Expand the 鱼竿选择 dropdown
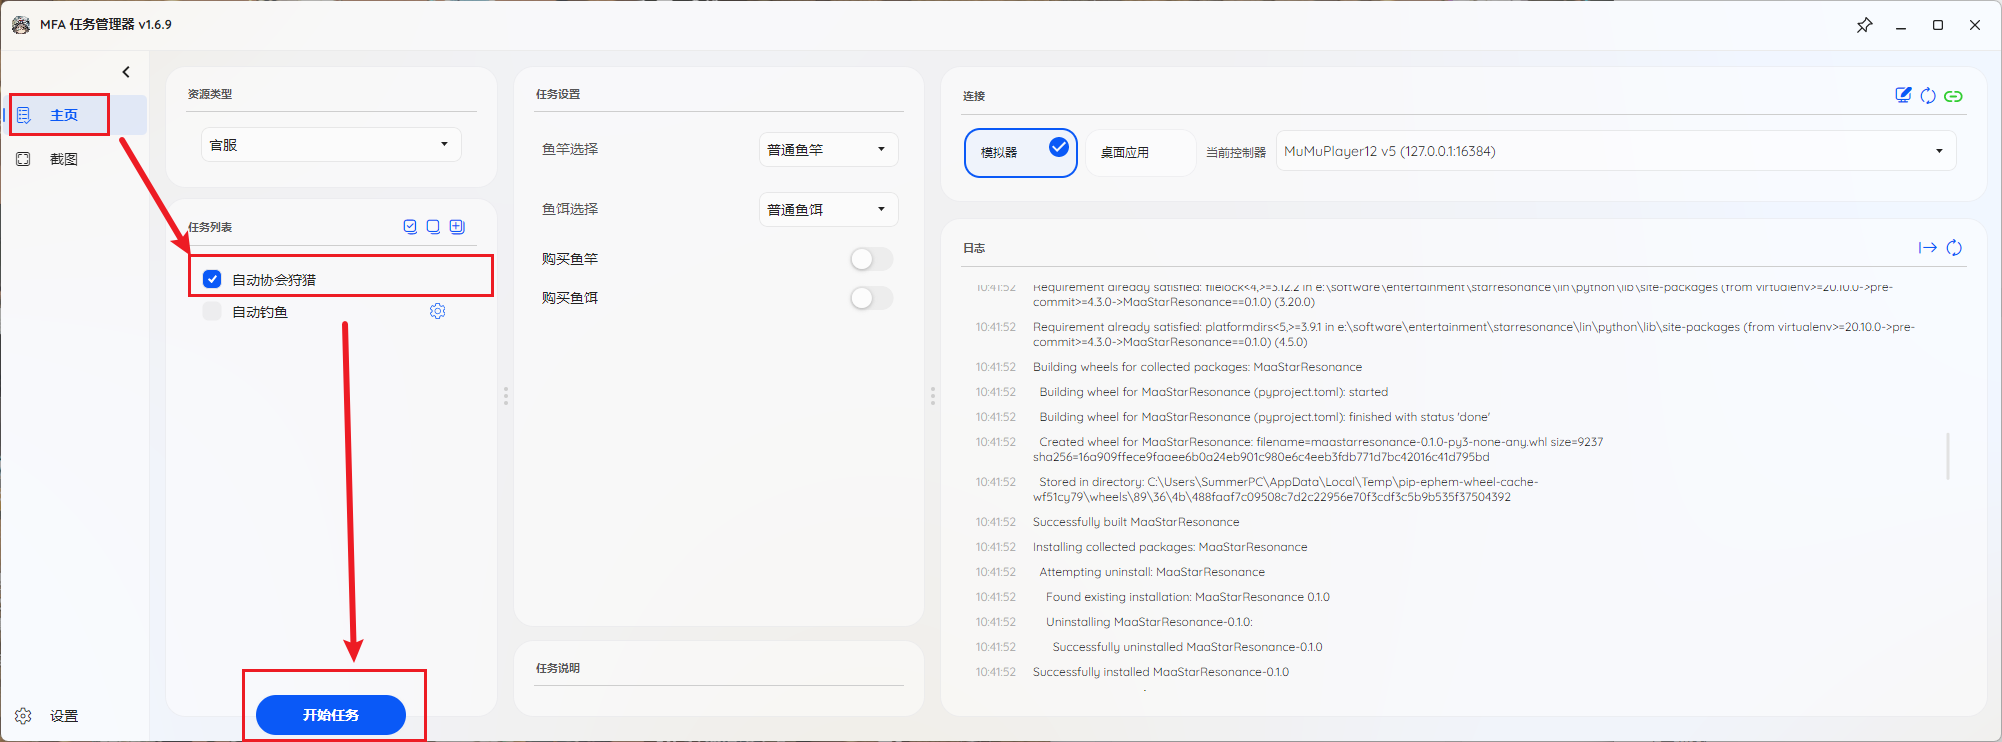The image size is (2002, 742). tap(828, 150)
